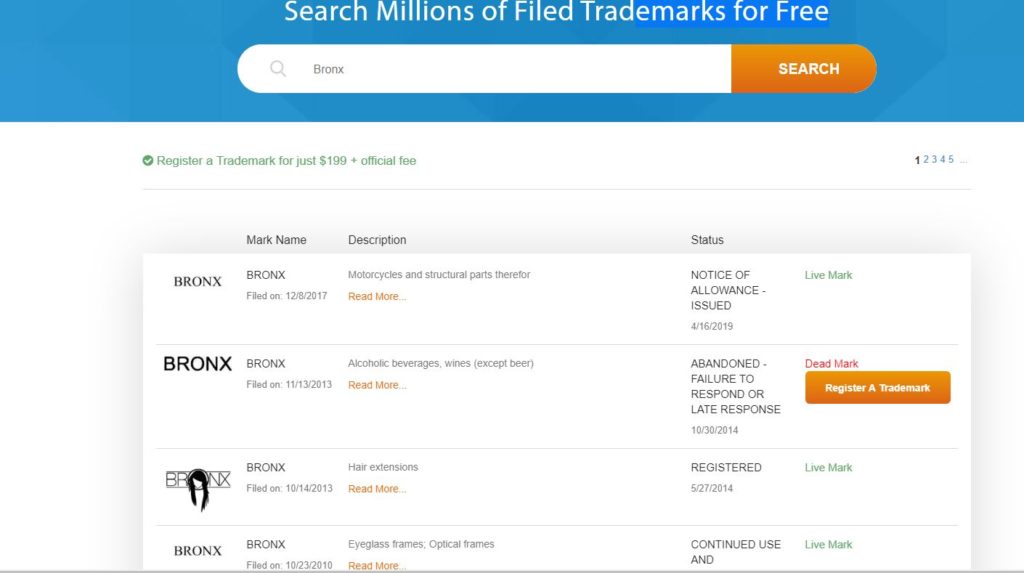Screen dimensions: 1024x573
Task: Click bold BRONX logo of abandoned mark
Action: [x=197, y=364]
